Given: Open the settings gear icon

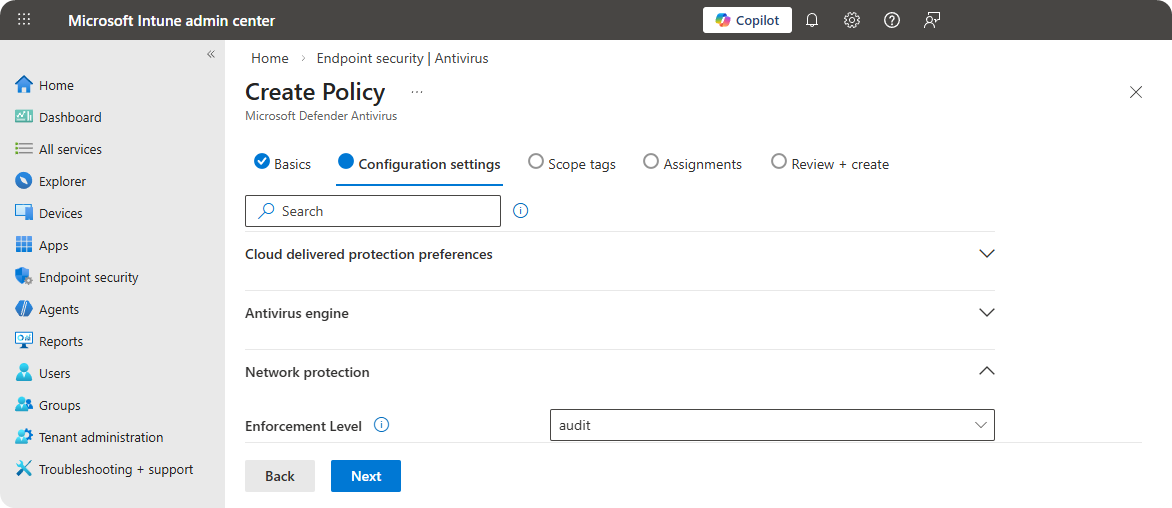Looking at the screenshot, I should point(852,20).
